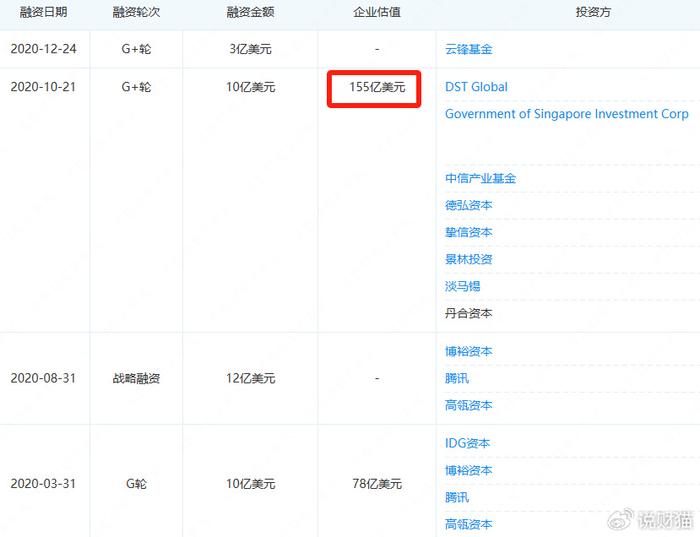
Task: Open 腾讯 link in 2020-03-31 row
Action: click(457, 497)
